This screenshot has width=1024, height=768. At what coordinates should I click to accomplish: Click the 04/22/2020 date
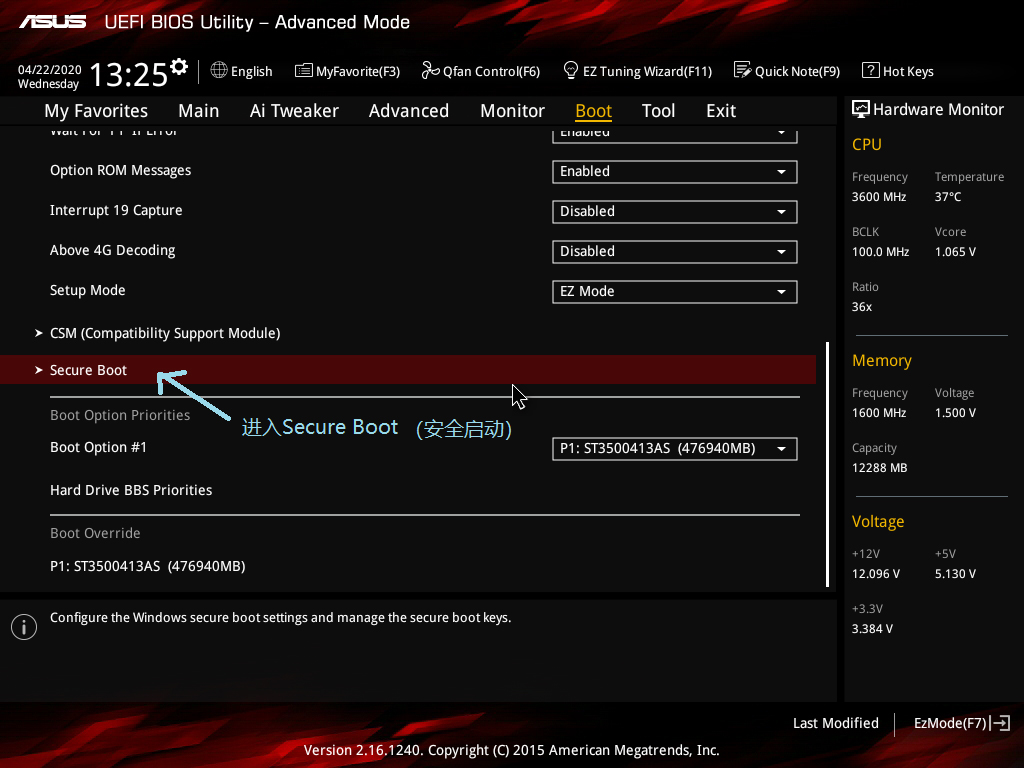click(x=50, y=70)
